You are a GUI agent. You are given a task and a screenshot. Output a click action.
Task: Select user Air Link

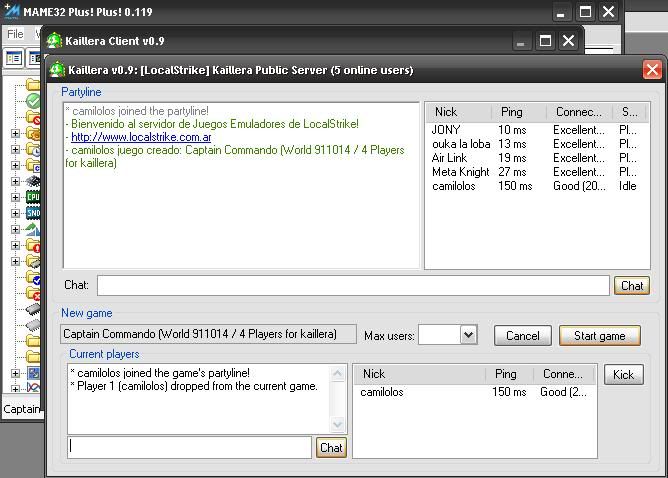point(449,158)
